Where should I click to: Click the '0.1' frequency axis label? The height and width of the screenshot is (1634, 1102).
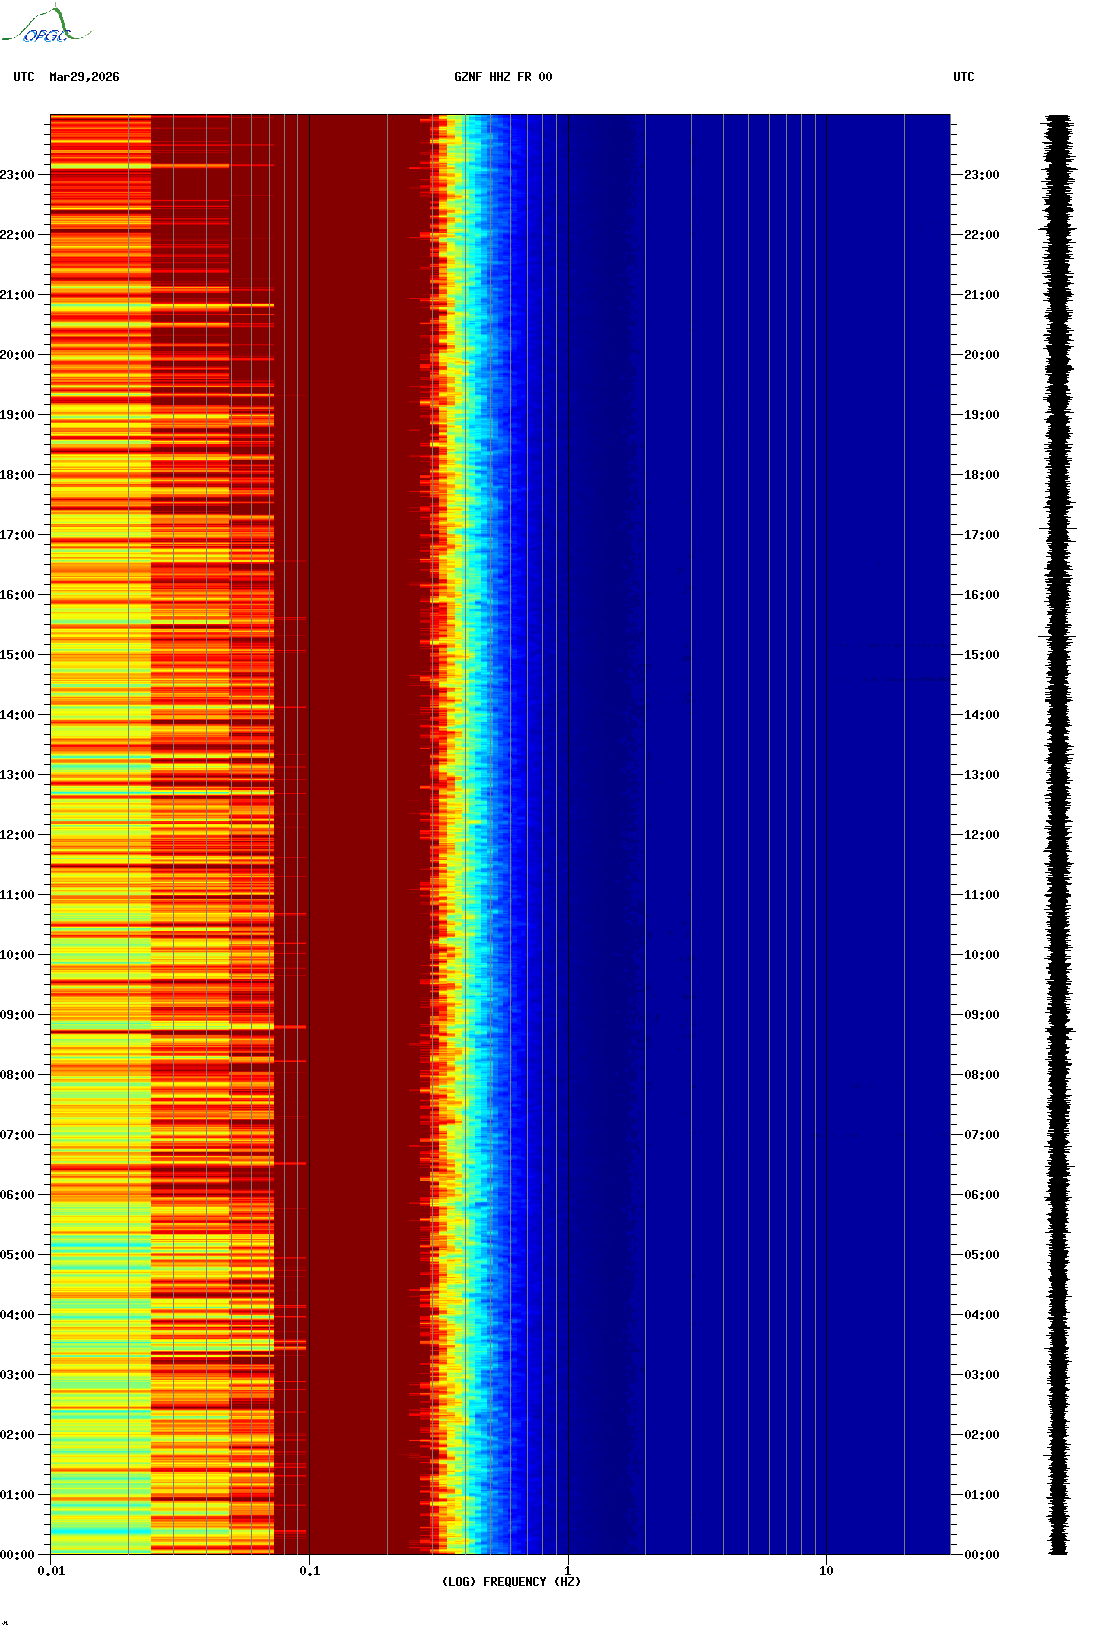tap(310, 1571)
